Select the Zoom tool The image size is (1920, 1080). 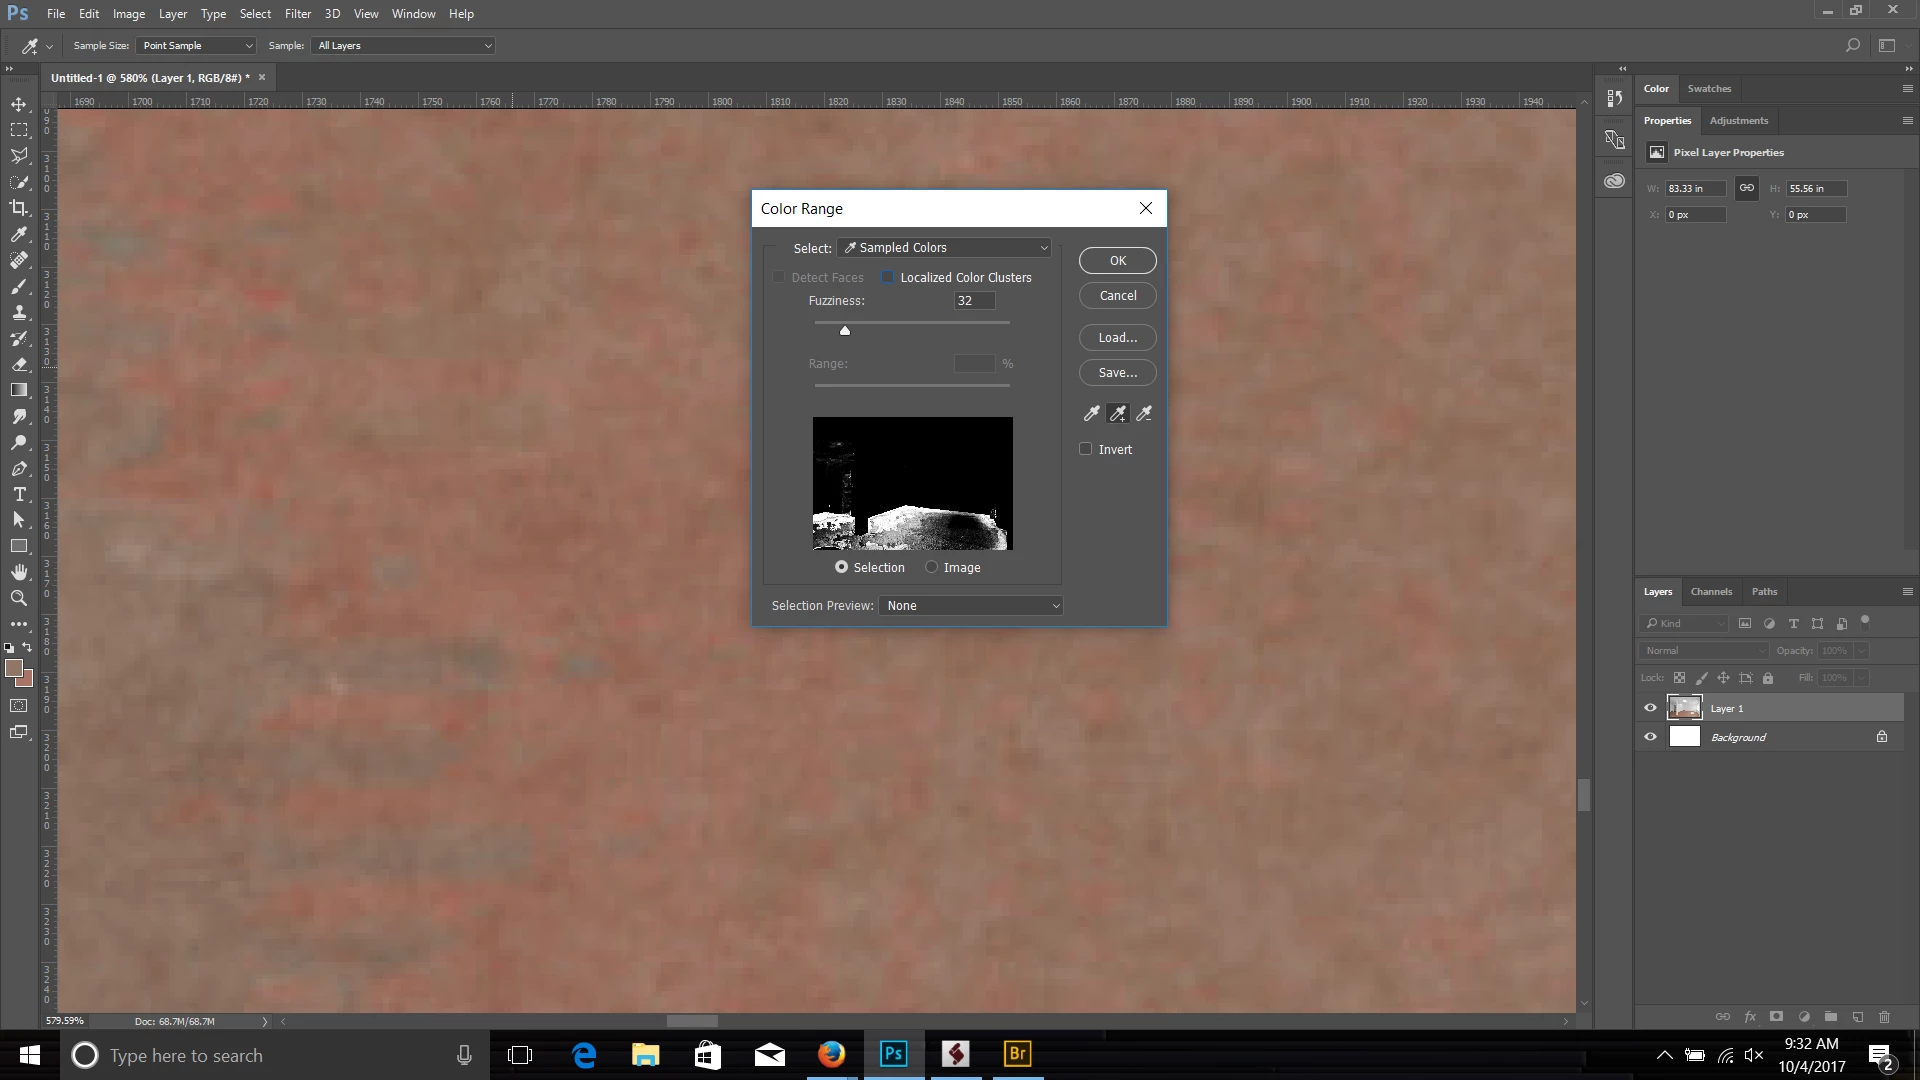click(x=19, y=598)
